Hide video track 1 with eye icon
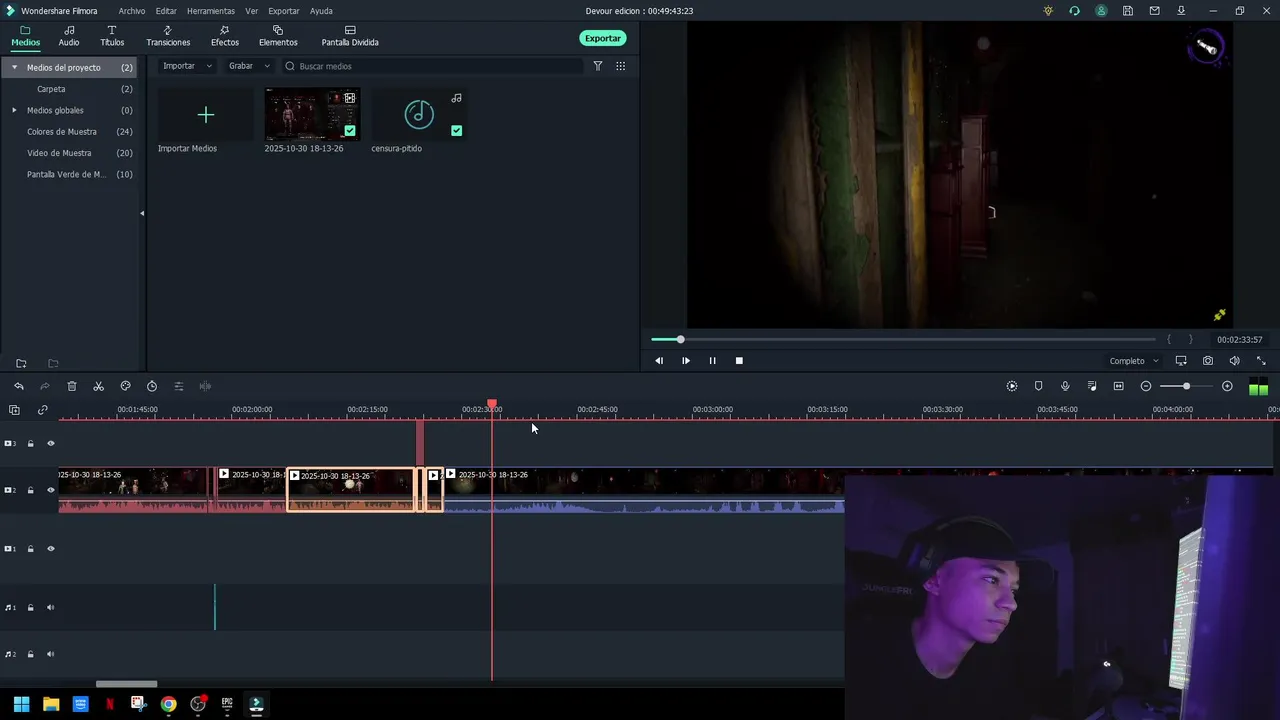Screen dimensions: 1280x720 [51, 549]
